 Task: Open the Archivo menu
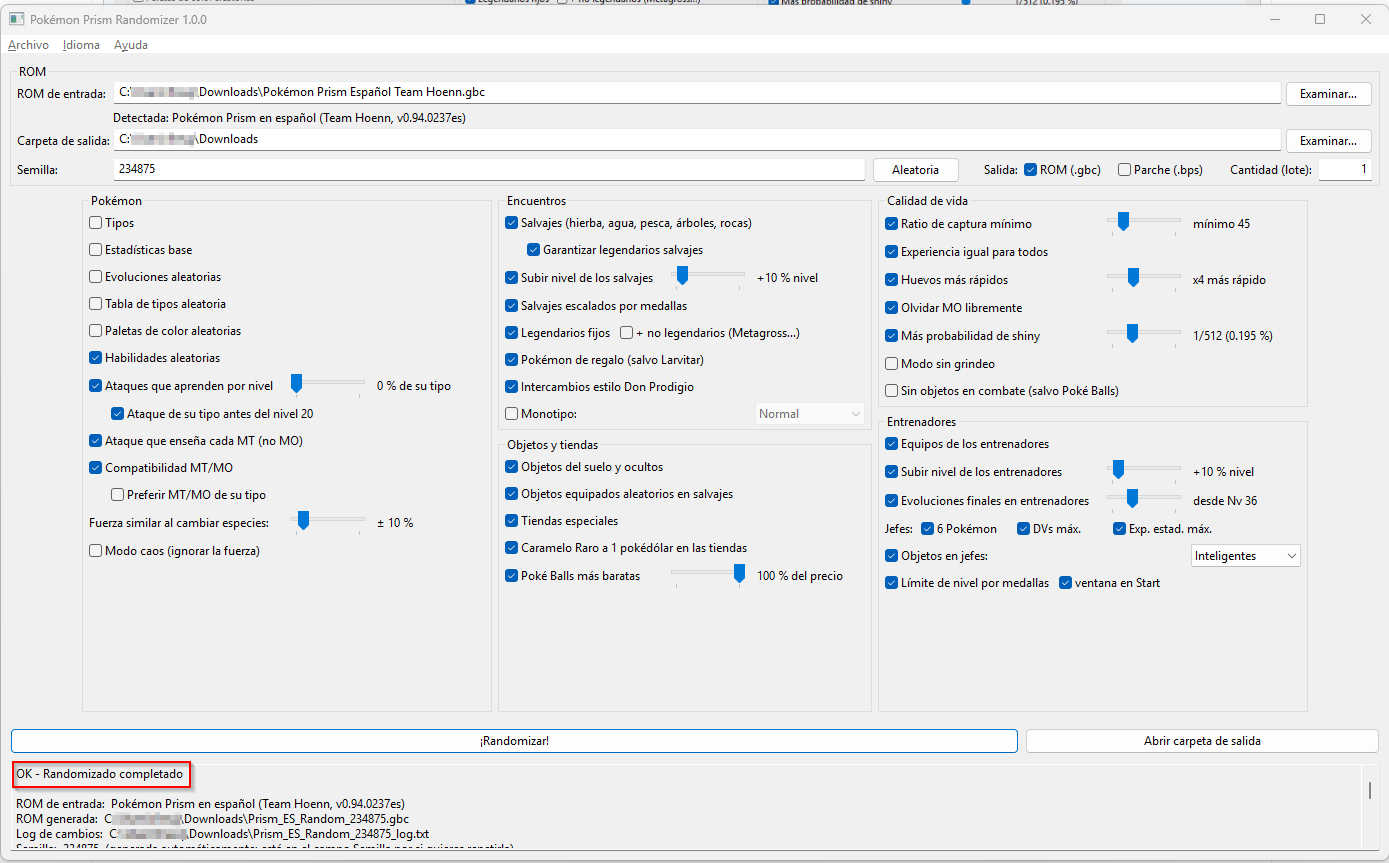tap(28, 45)
